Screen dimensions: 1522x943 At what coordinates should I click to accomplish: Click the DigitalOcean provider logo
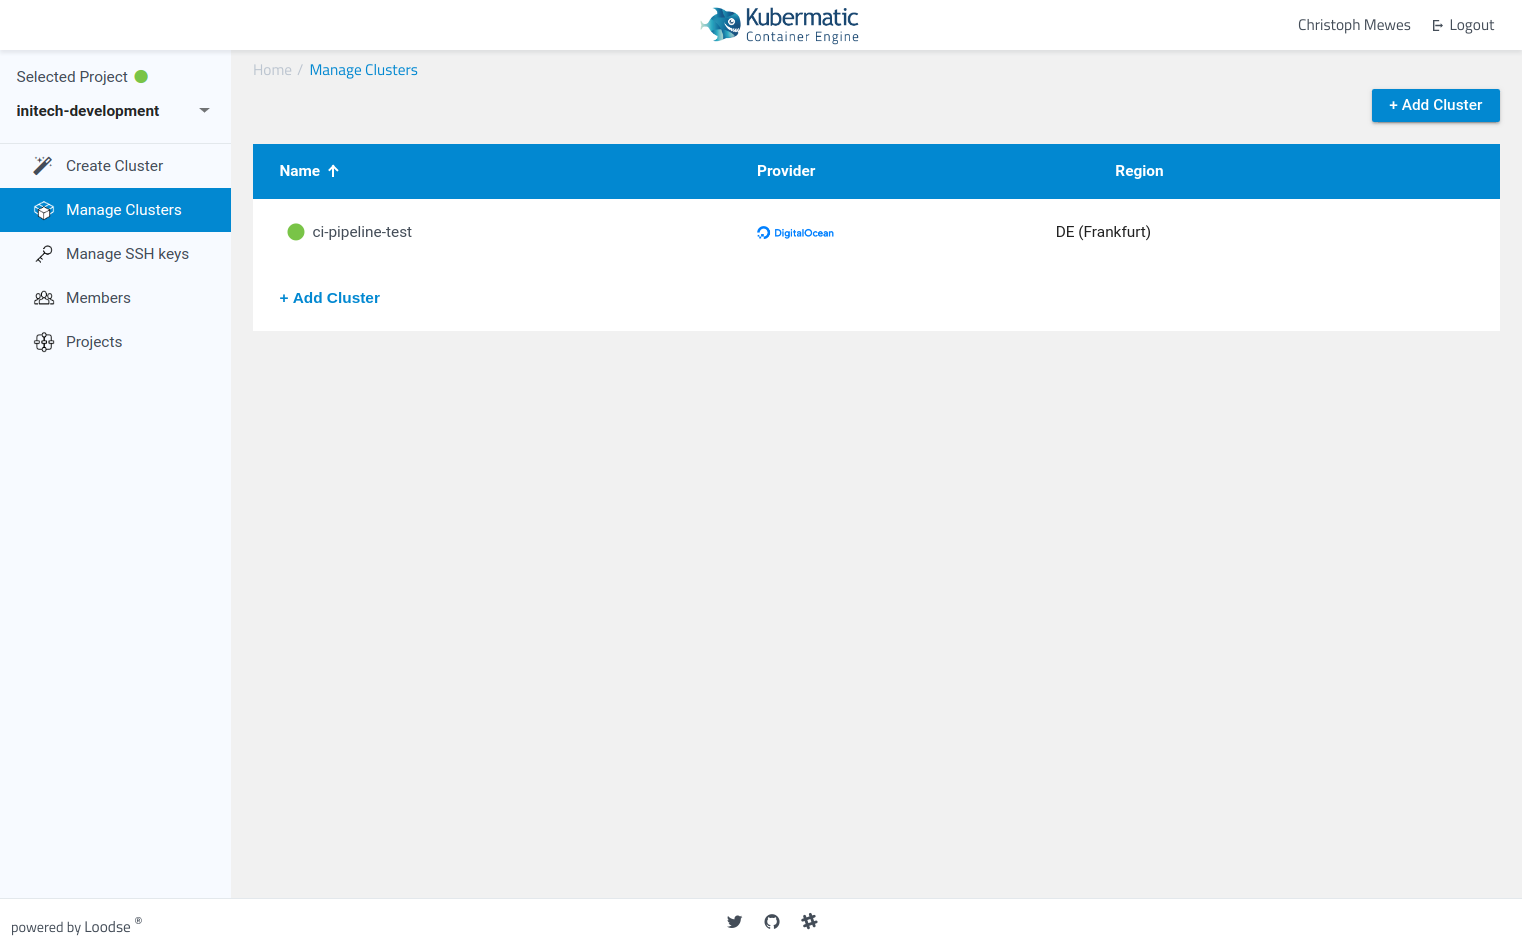[x=795, y=233]
